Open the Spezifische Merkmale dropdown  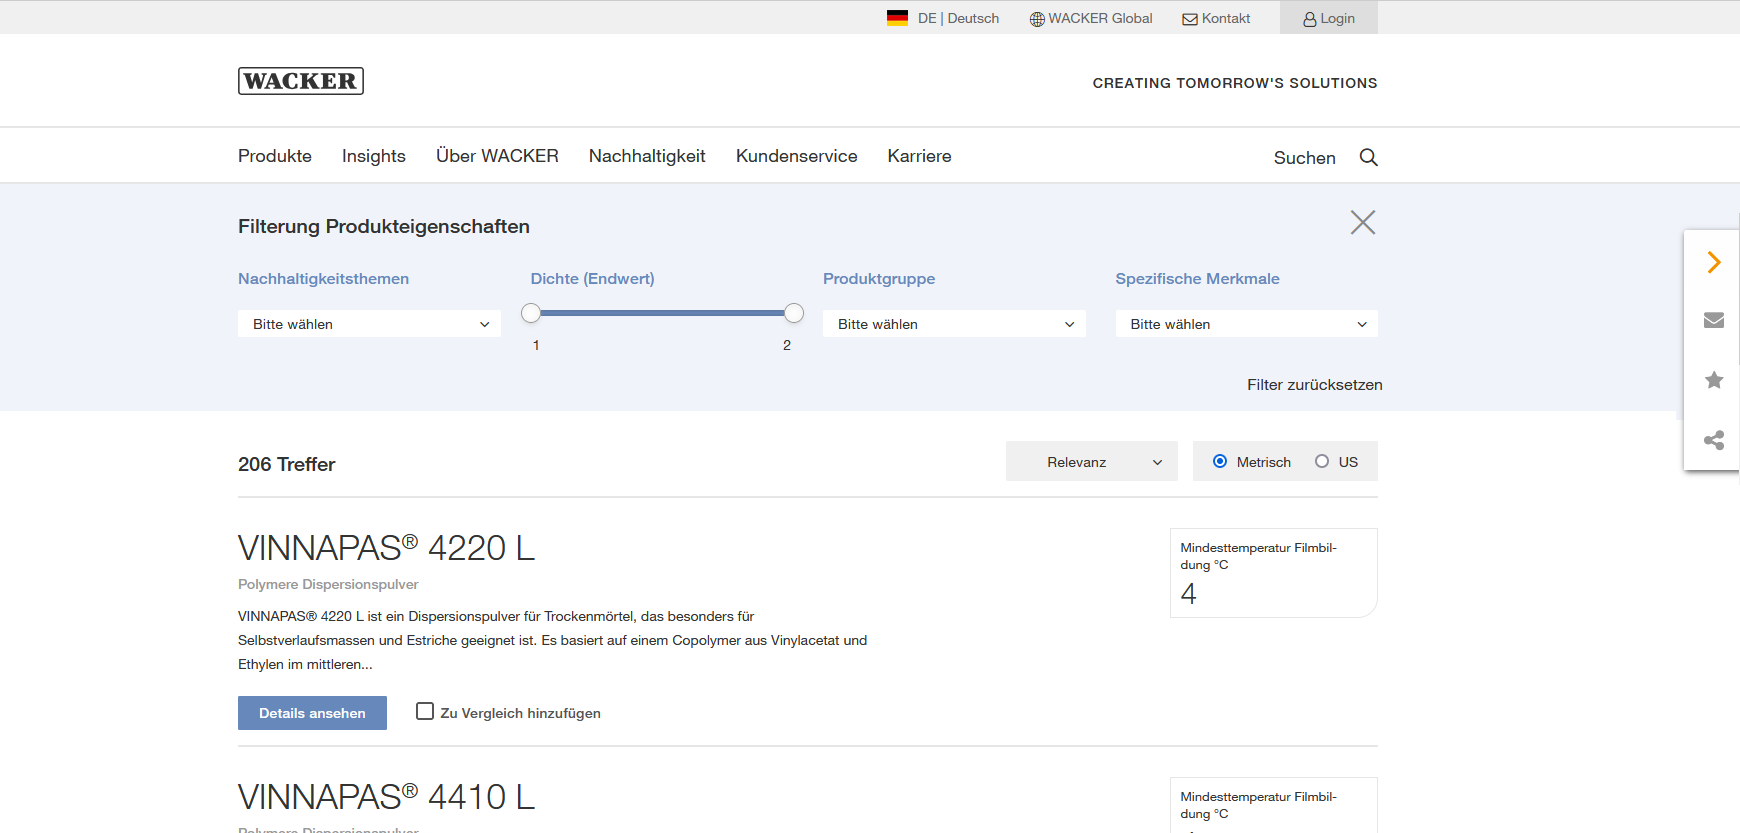tap(1247, 324)
